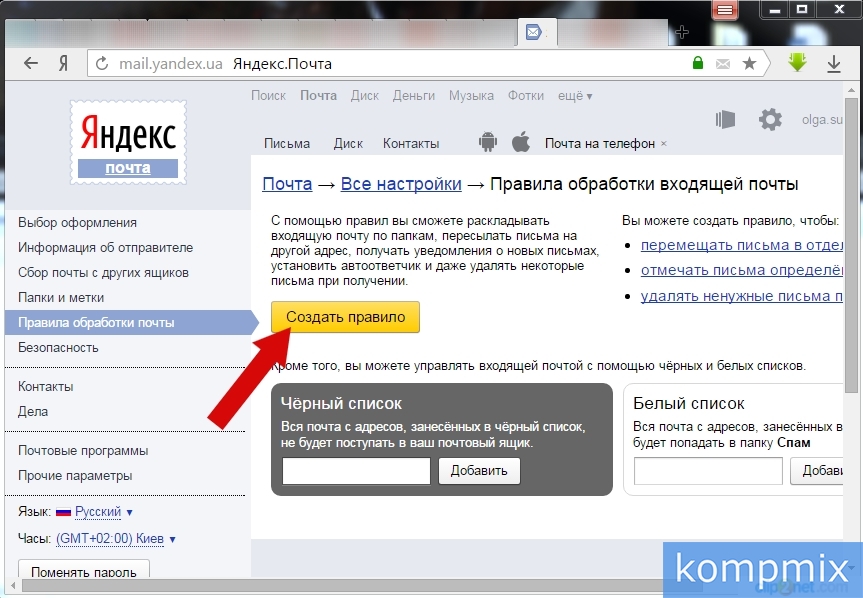Screen dimensions: 863x598
Task: Open 'Безопасность' settings section
Action: tap(58, 348)
